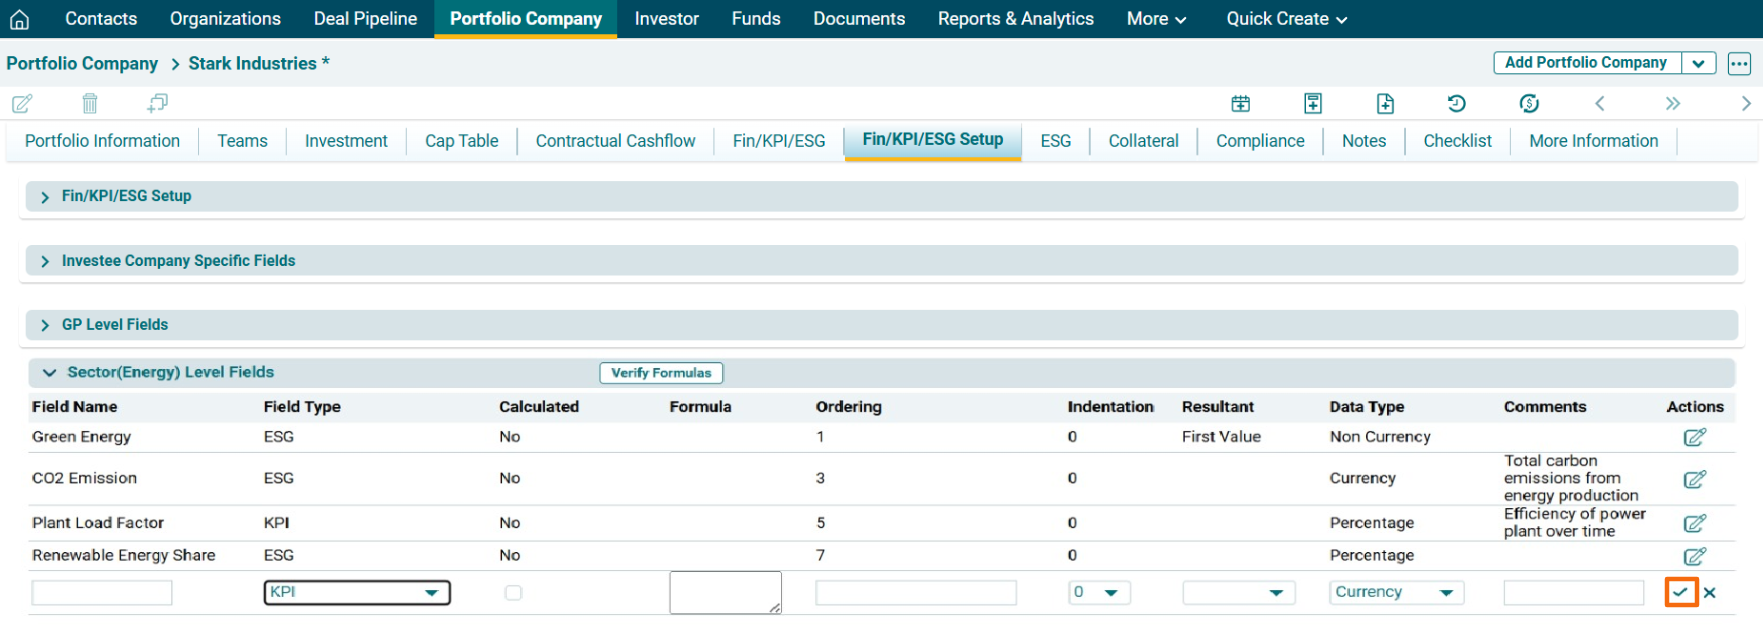
Task: Open the Indentation dropdown
Action: pos(1098,592)
